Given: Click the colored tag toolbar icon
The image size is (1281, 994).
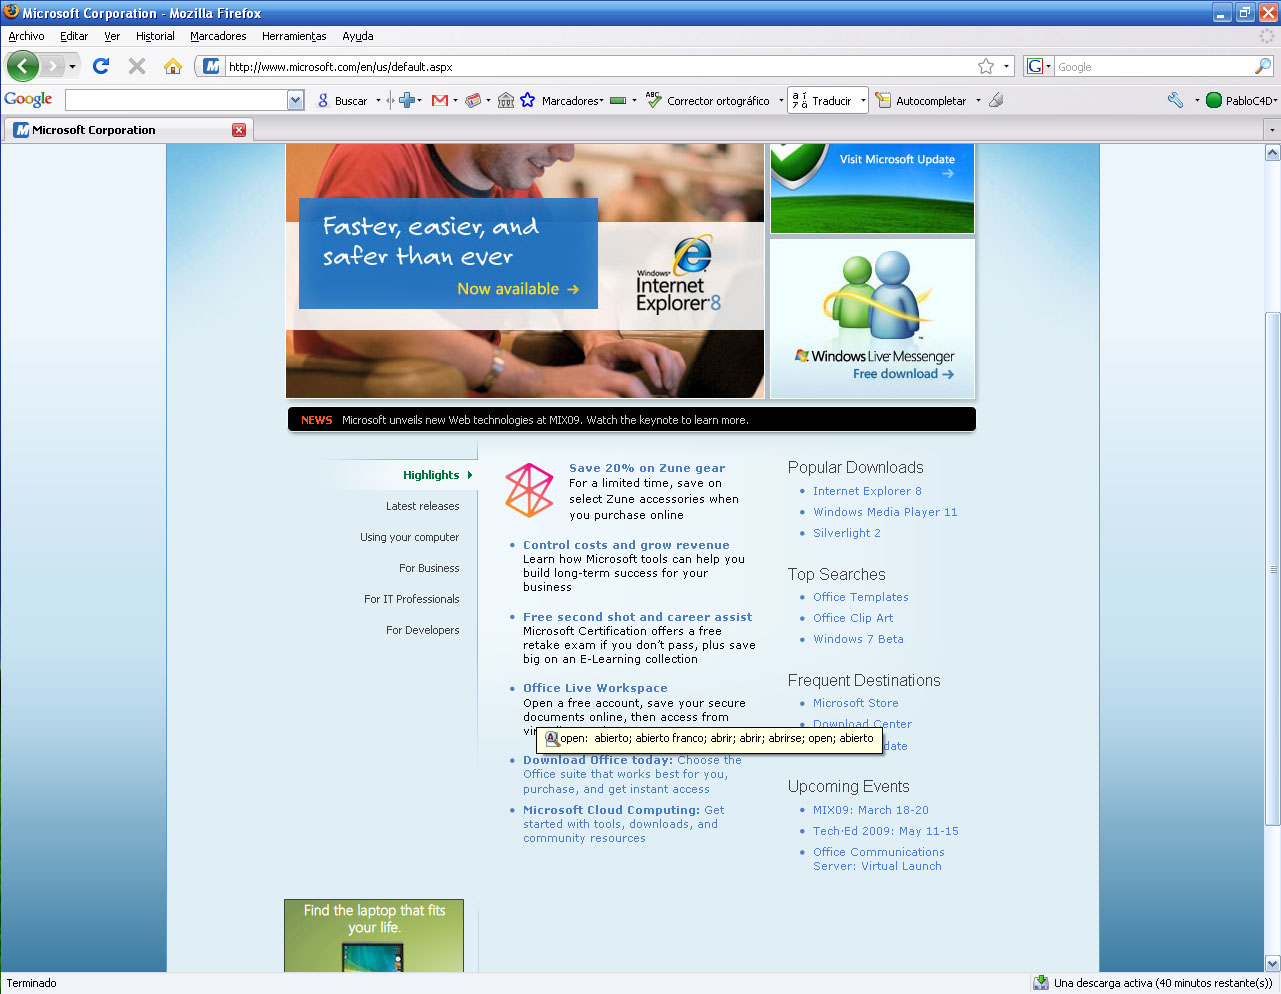Looking at the screenshot, I should pos(474,100).
